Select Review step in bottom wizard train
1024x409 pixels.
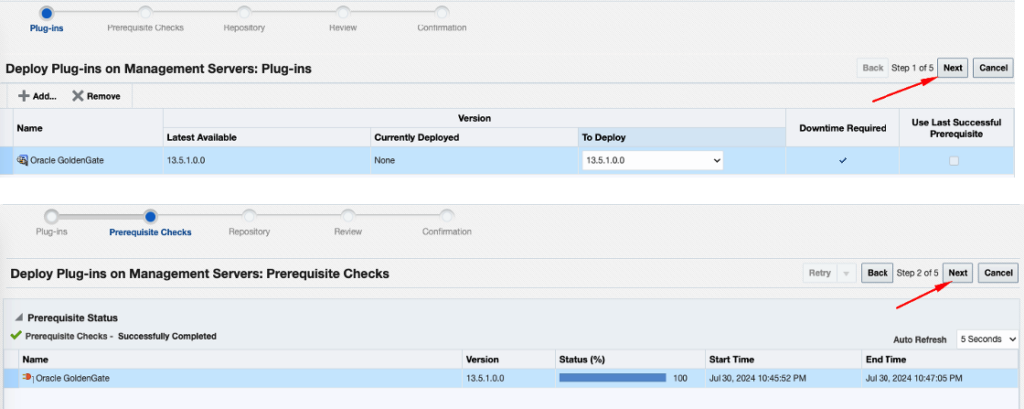[348, 216]
